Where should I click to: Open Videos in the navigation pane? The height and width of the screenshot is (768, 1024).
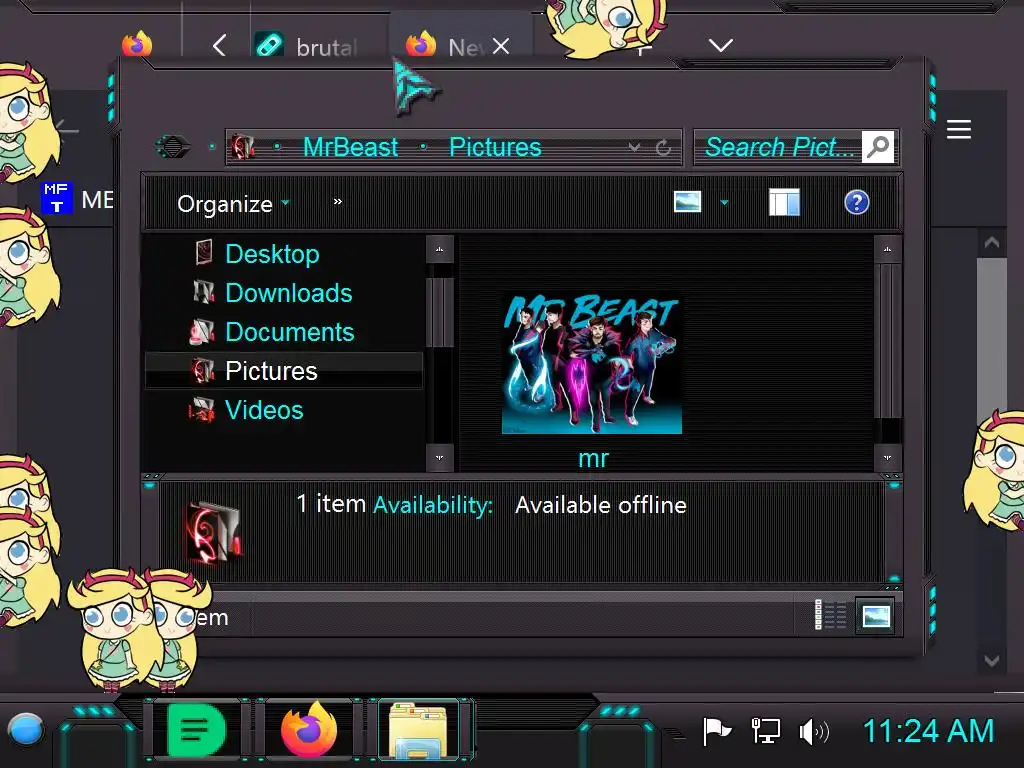point(264,410)
